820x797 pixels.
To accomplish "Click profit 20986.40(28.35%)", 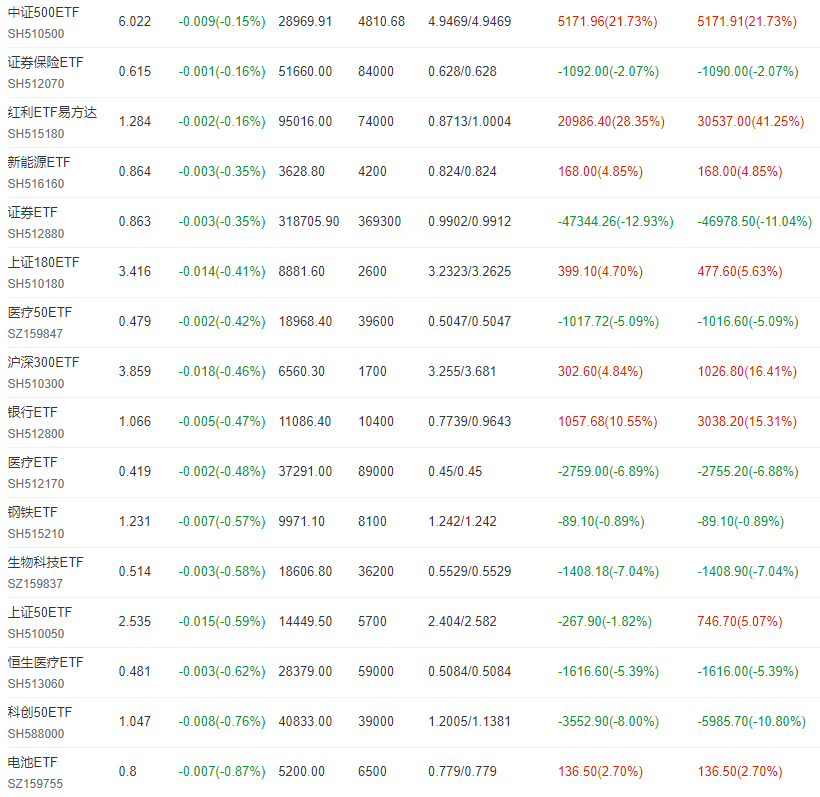I will click(x=611, y=121).
